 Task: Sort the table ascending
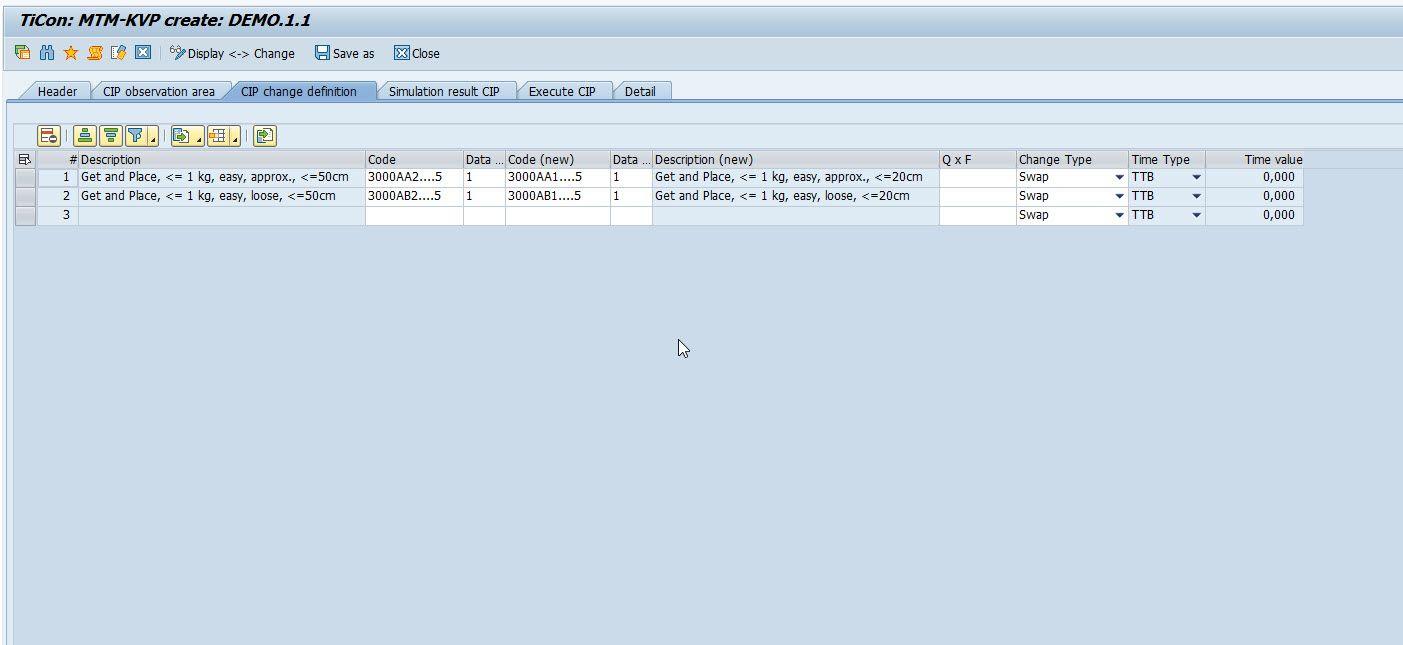coord(86,136)
